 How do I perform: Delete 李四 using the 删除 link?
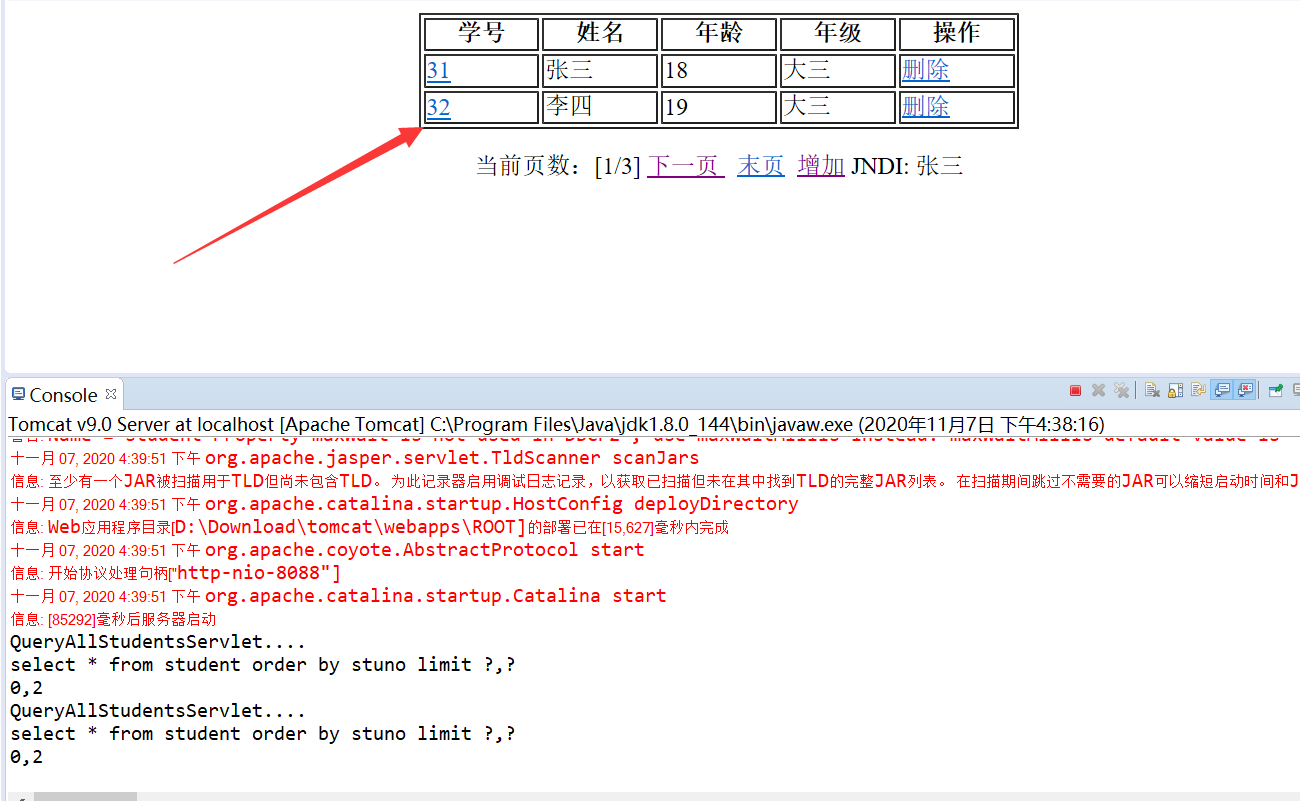[x=925, y=107]
